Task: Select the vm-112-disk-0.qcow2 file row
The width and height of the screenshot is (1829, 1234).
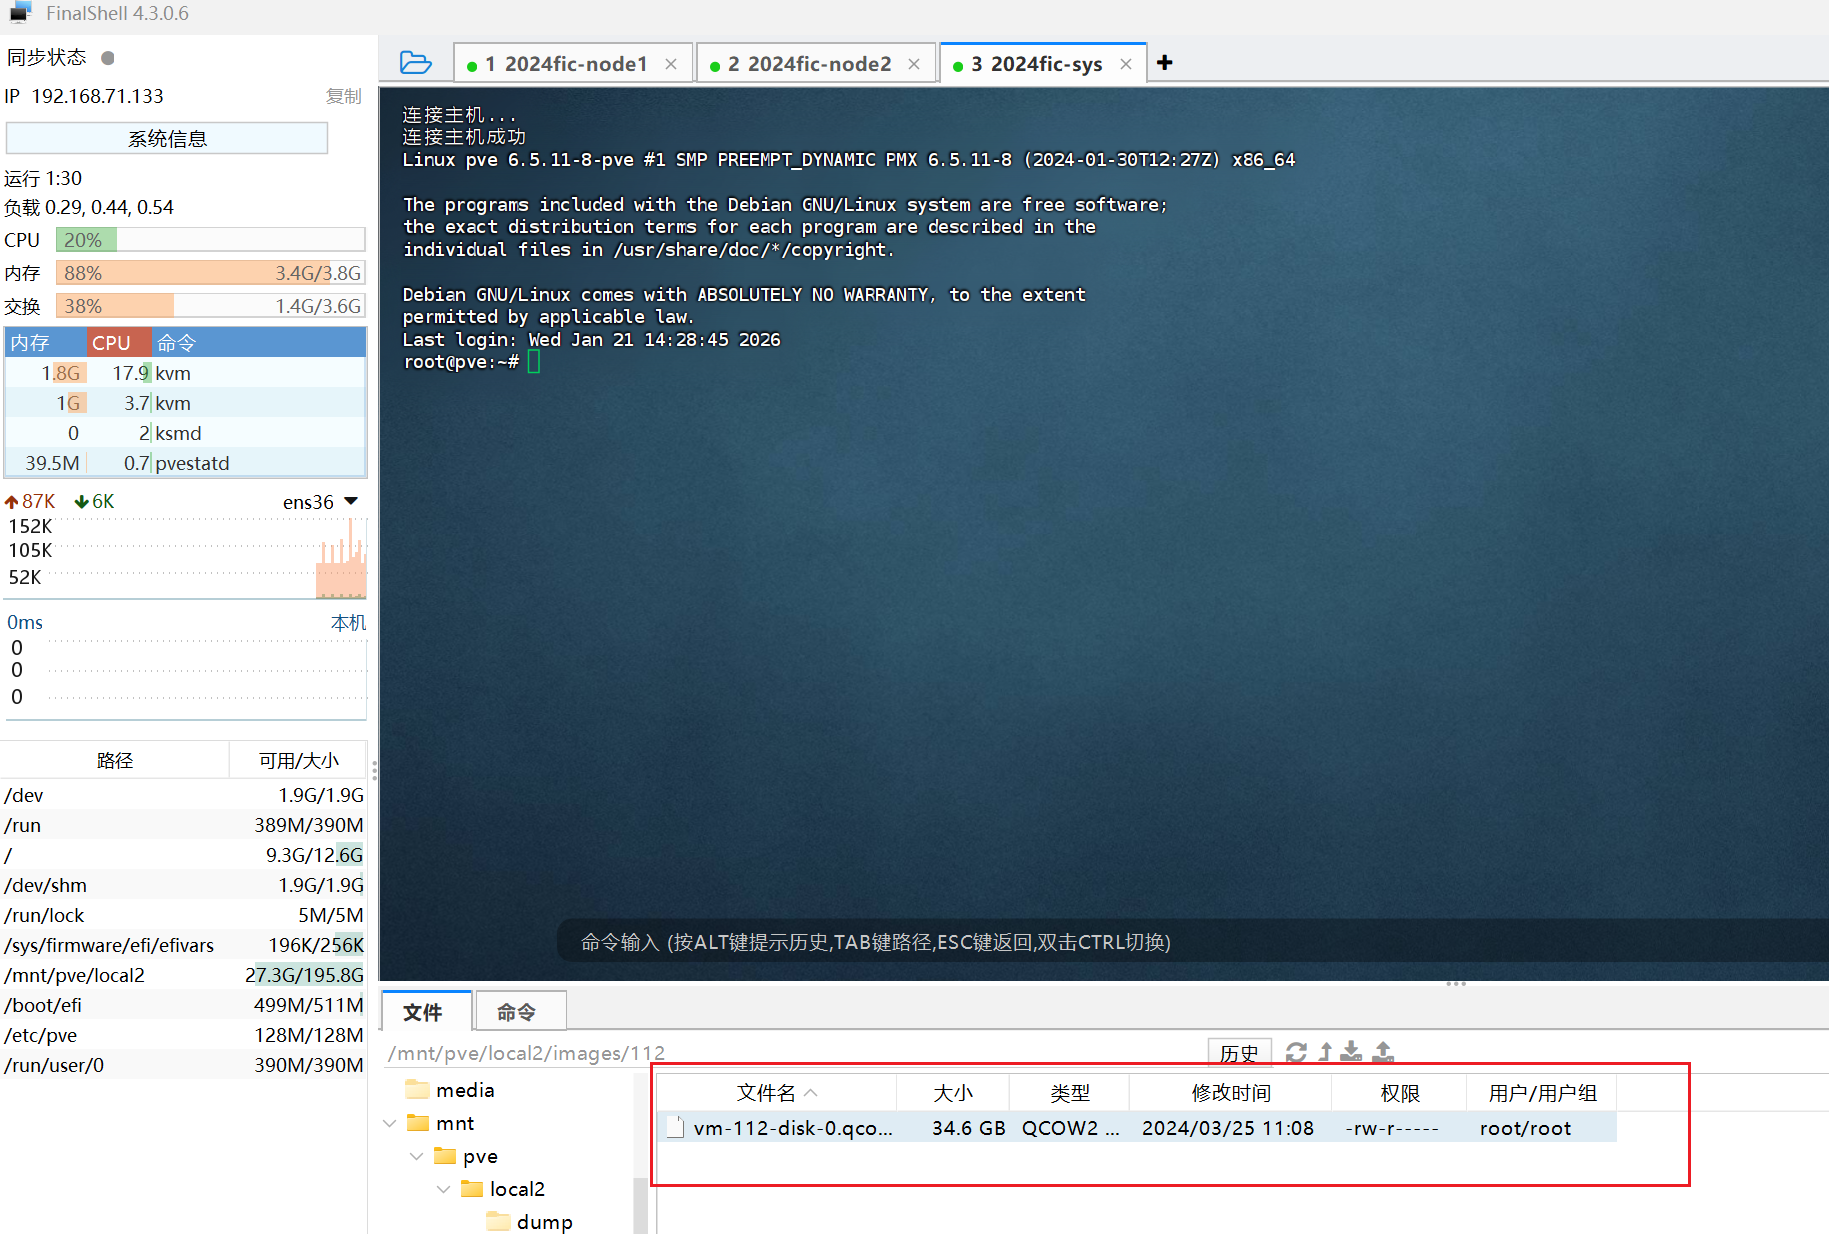Action: 1137,1128
